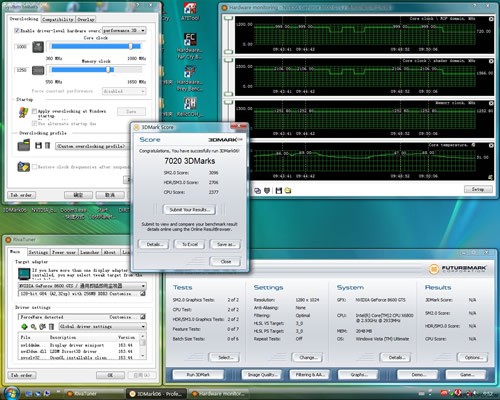Screen dimensions: 500x400
Task: Click the Customize icon beside ForceWare detected
Action: [x=142, y=317]
